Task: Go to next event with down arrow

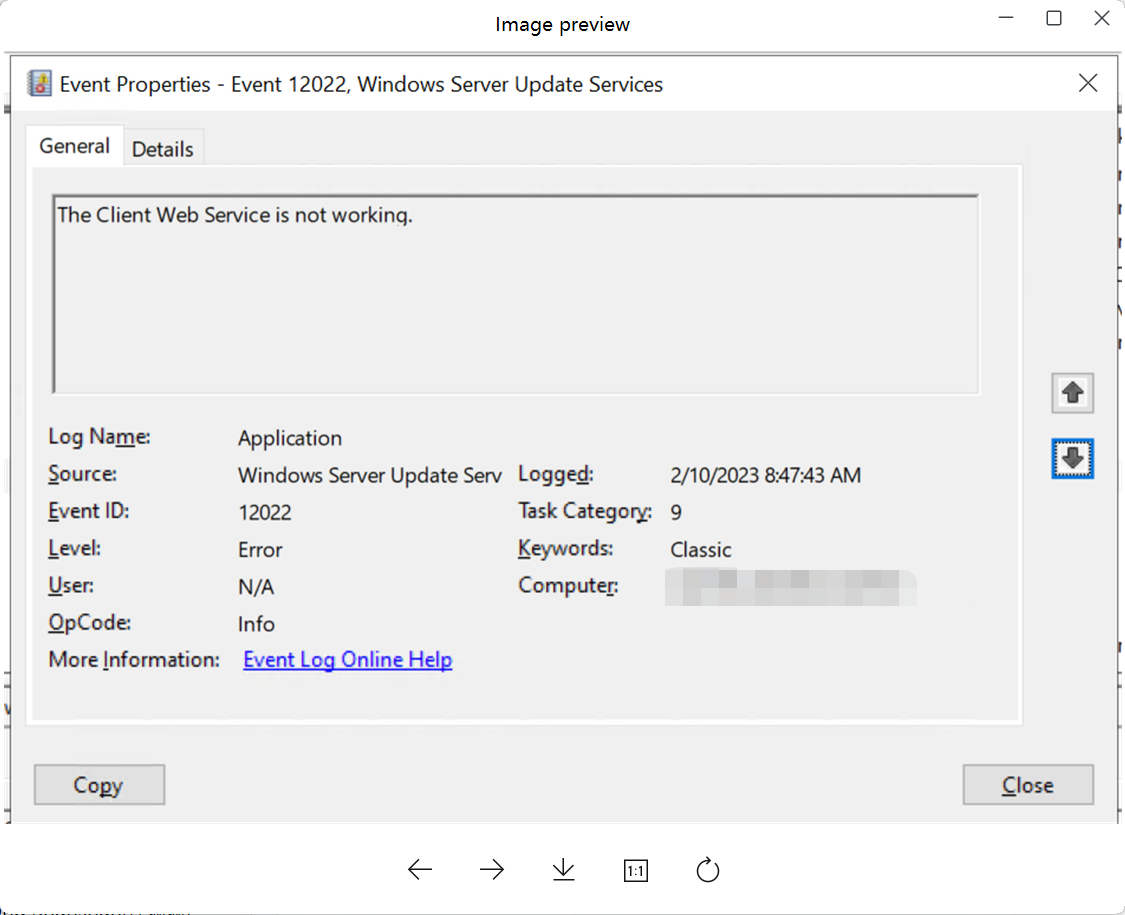Action: [1073, 458]
